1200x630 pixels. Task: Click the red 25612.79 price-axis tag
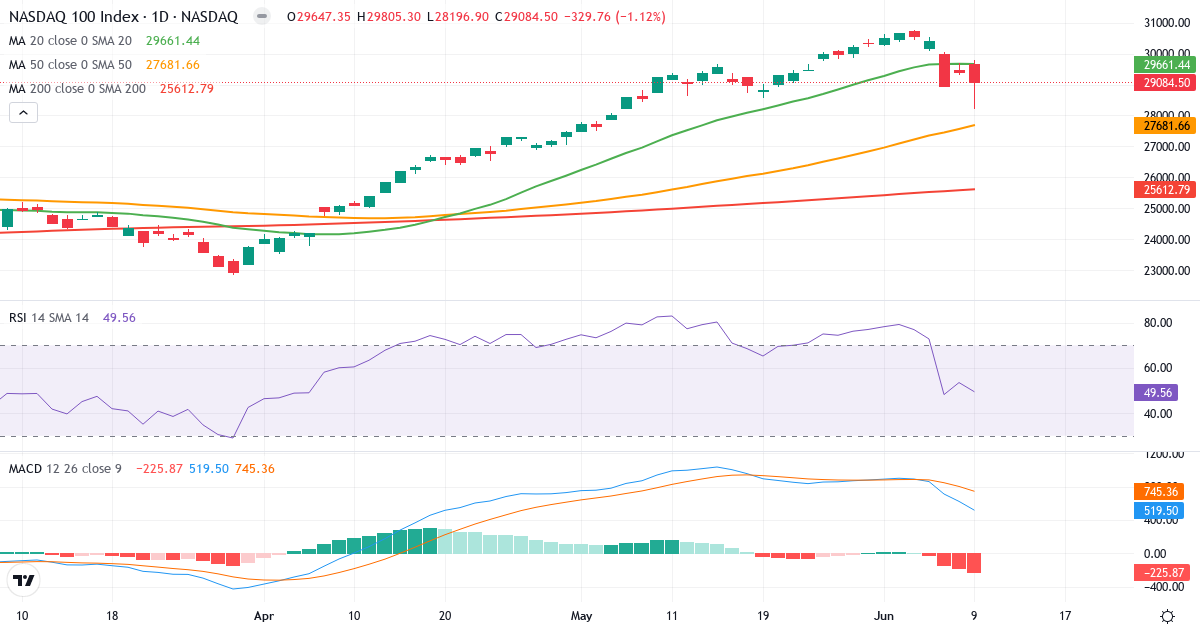coord(1165,190)
